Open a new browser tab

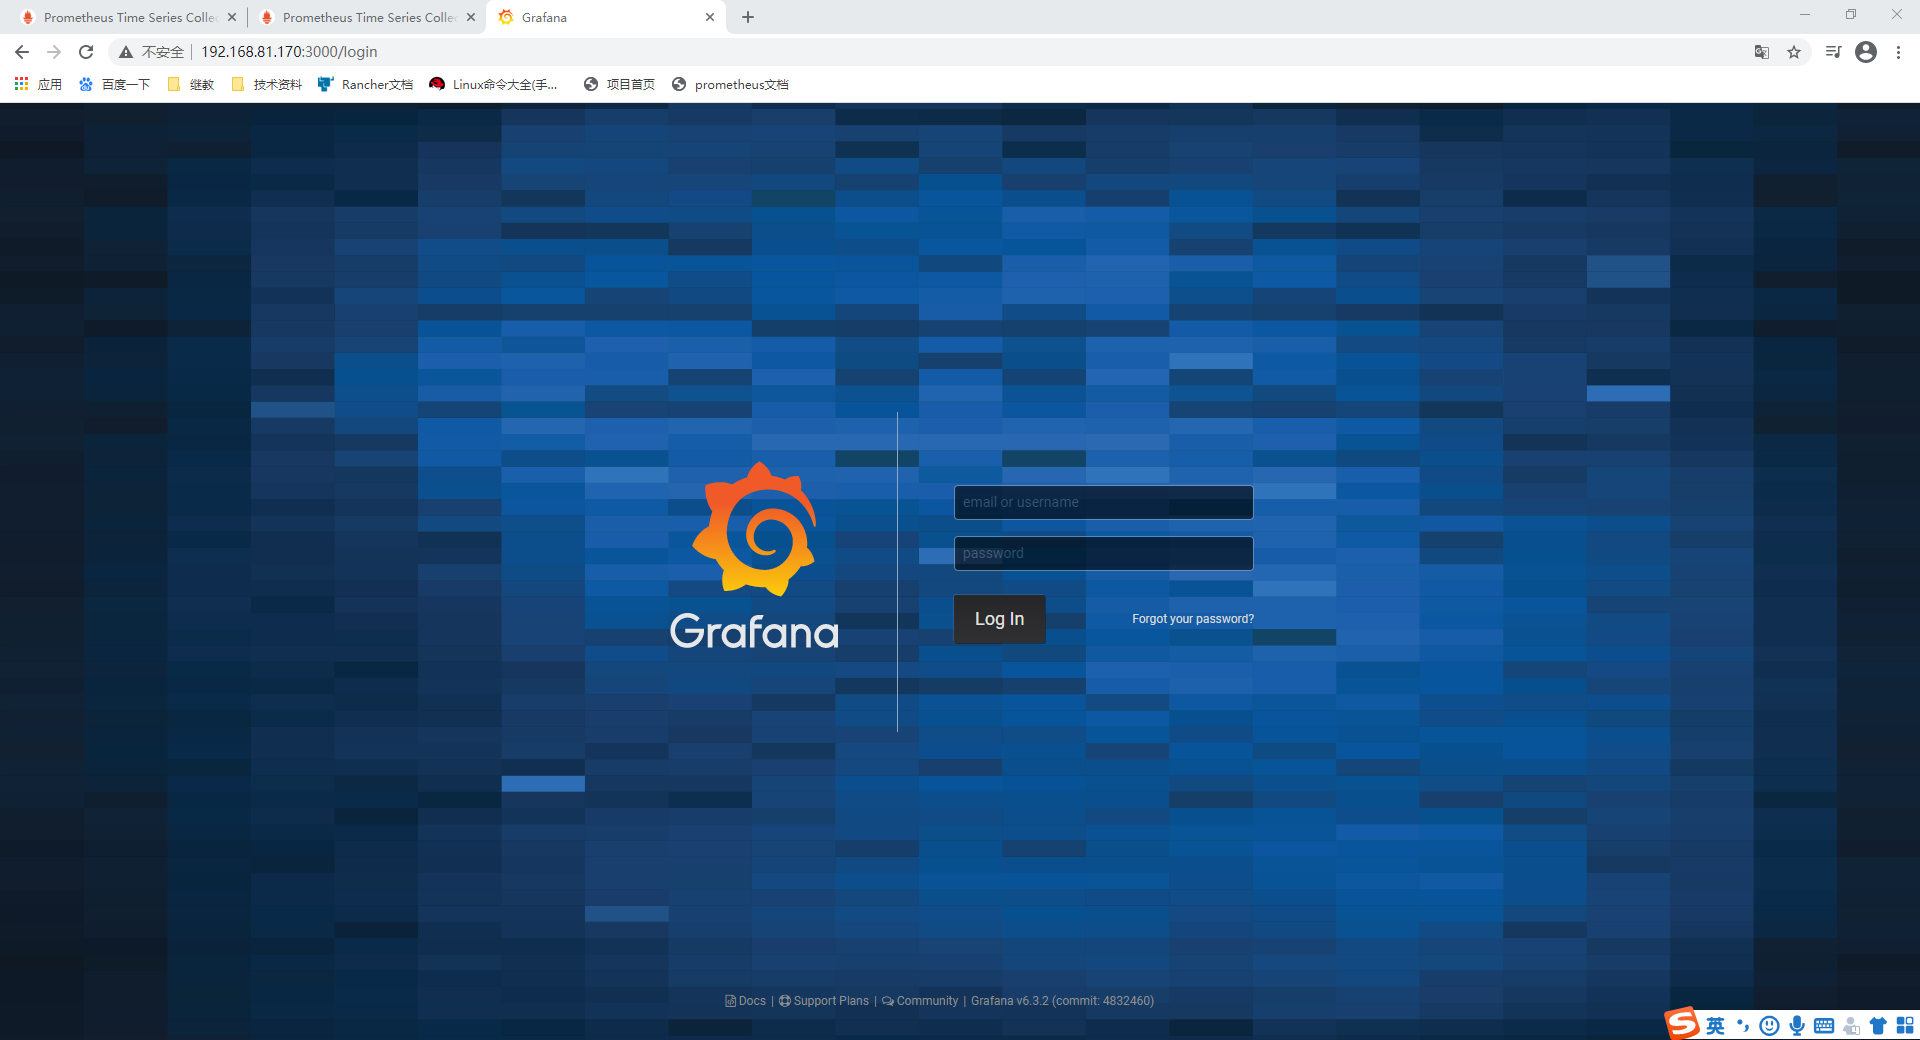click(x=748, y=17)
